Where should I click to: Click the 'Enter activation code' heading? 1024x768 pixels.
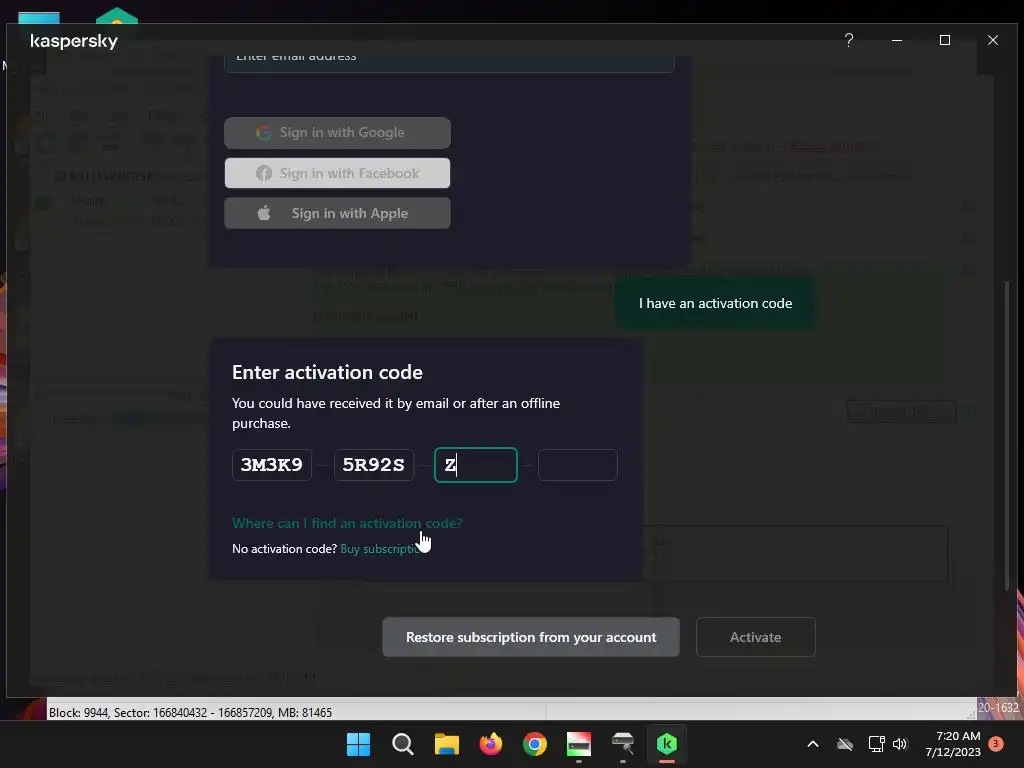click(x=327, y=372)
